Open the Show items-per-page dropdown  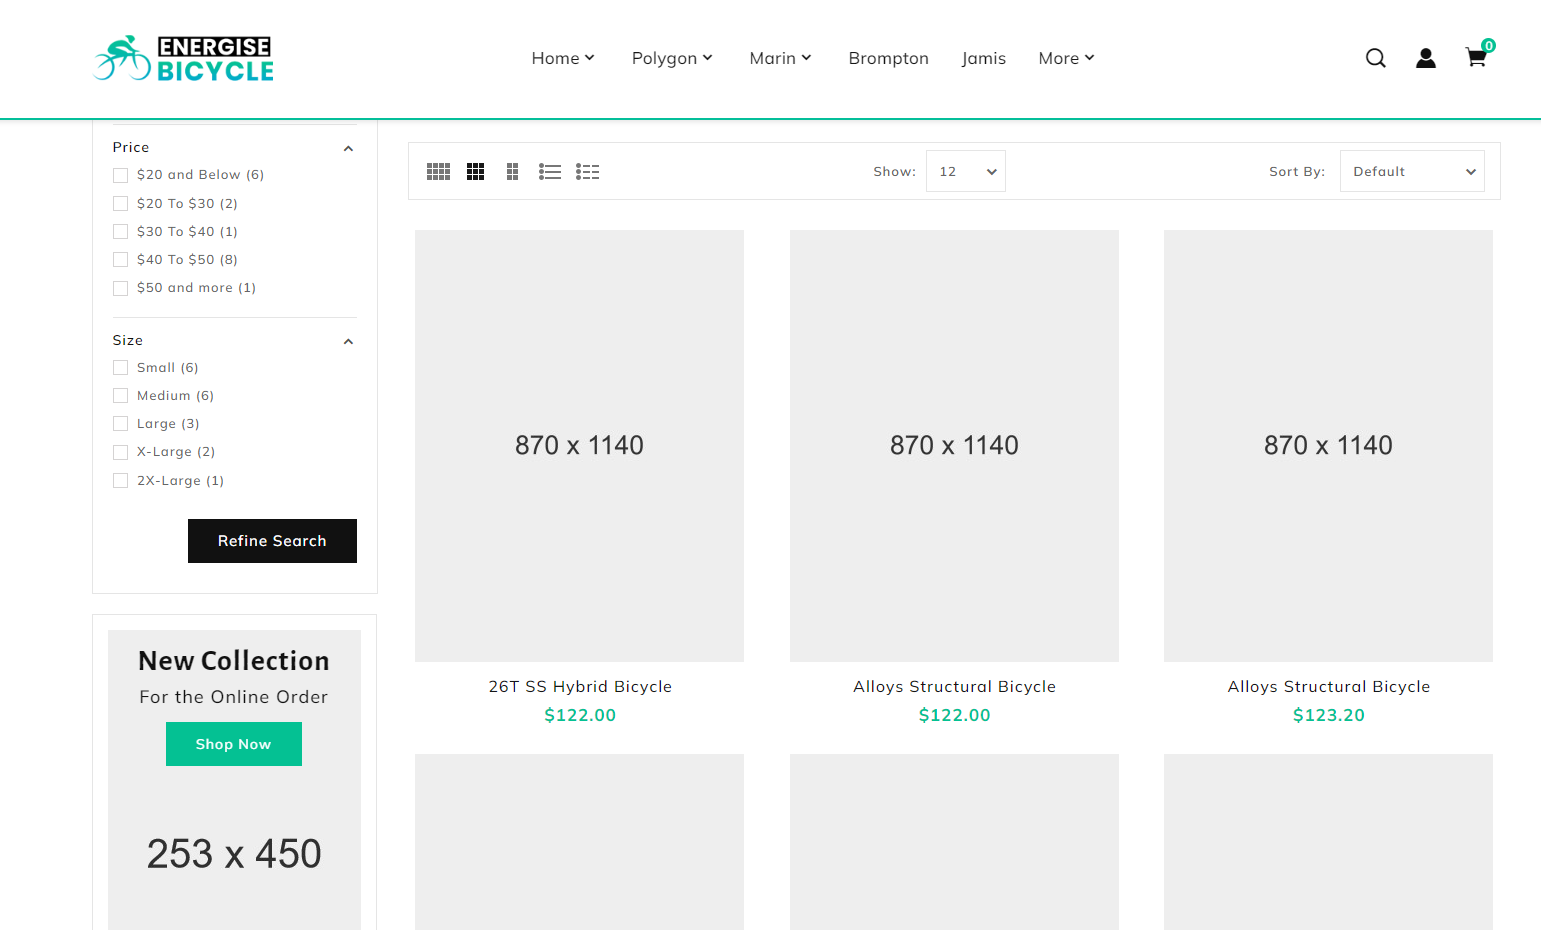pyautogui.click(x=965, y=172)
